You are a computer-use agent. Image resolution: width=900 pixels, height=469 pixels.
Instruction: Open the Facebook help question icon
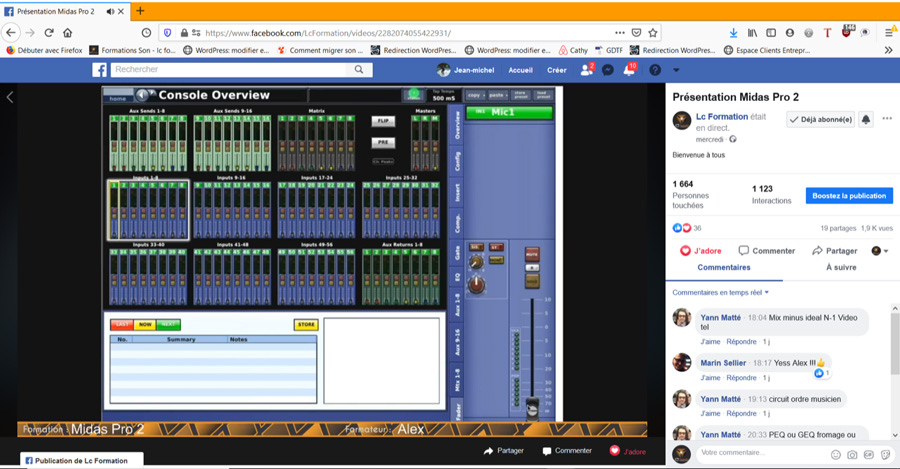coord(655,70)
